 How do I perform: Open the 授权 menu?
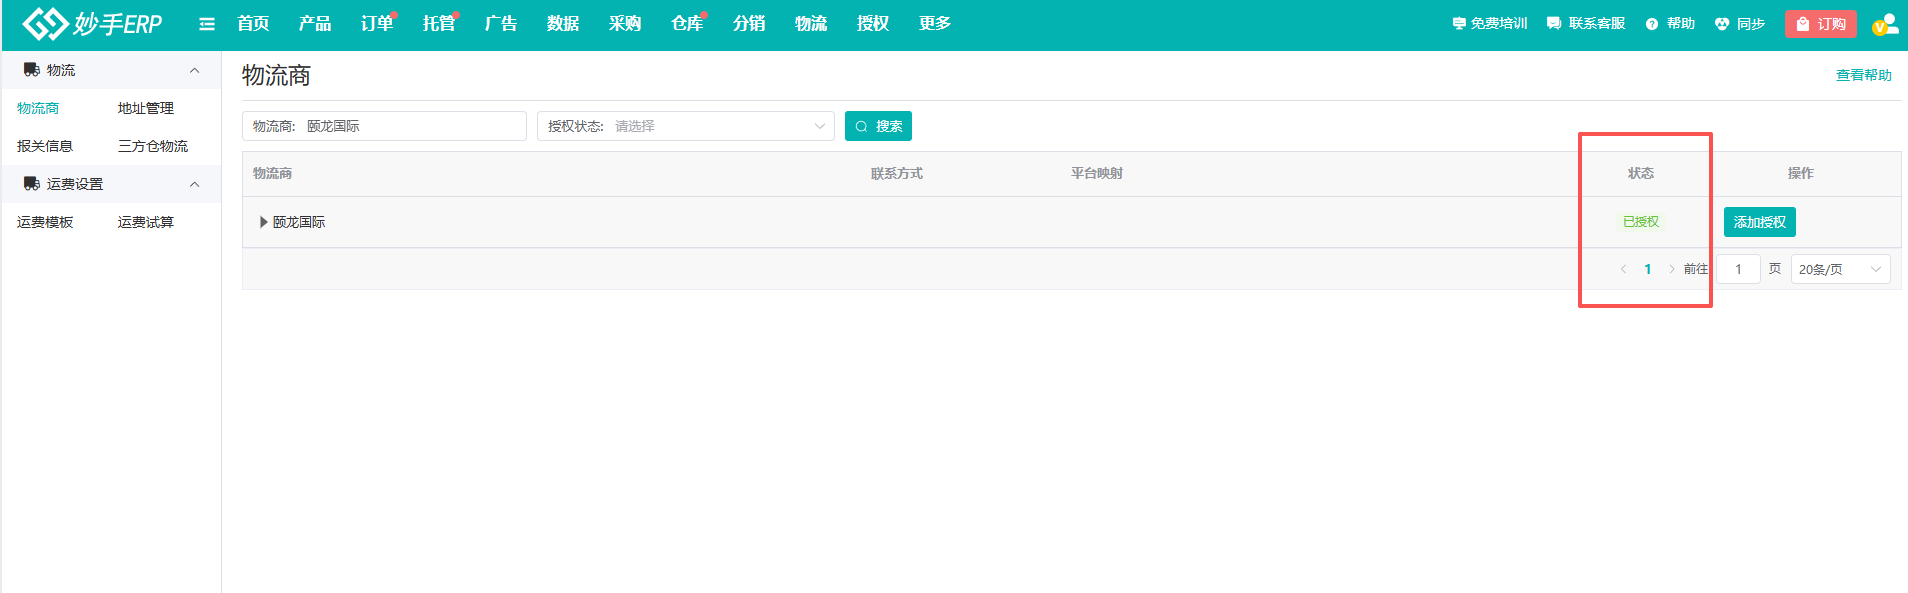tap(873, 23)
